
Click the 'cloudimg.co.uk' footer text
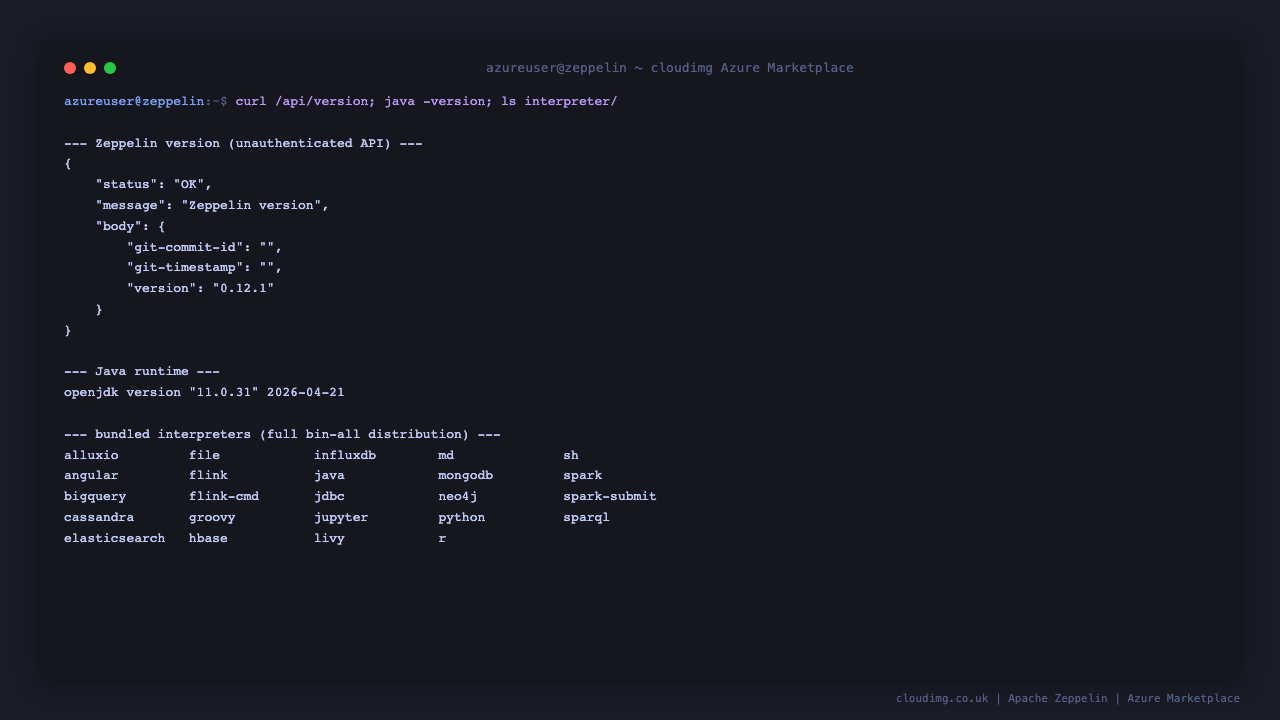tap(942, 698)
